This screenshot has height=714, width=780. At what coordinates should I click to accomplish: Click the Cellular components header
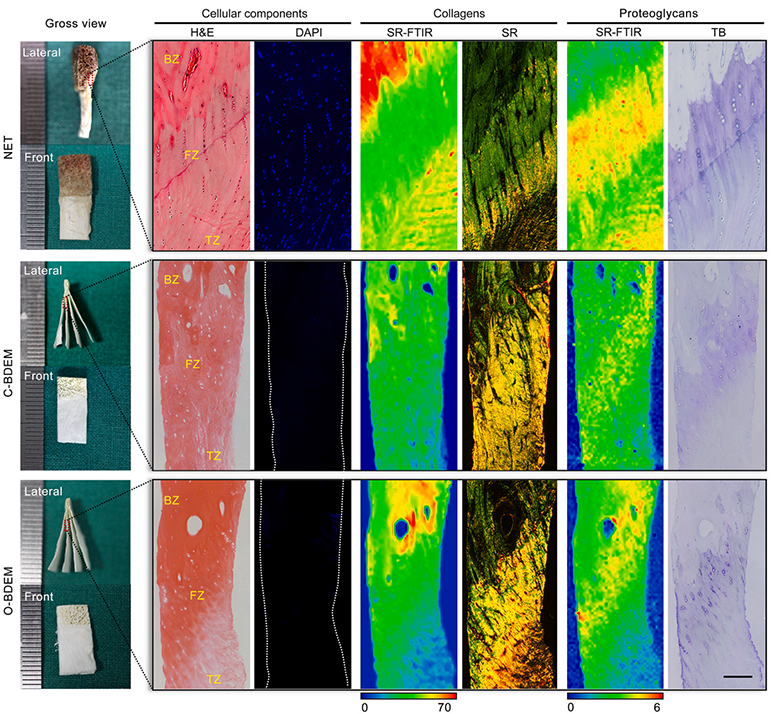251,12
